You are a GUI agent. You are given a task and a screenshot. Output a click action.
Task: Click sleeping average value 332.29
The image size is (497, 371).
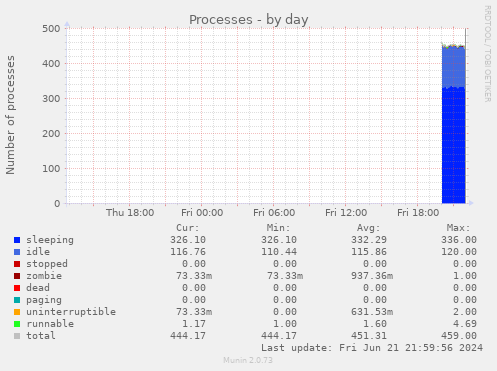pos(369,240)
